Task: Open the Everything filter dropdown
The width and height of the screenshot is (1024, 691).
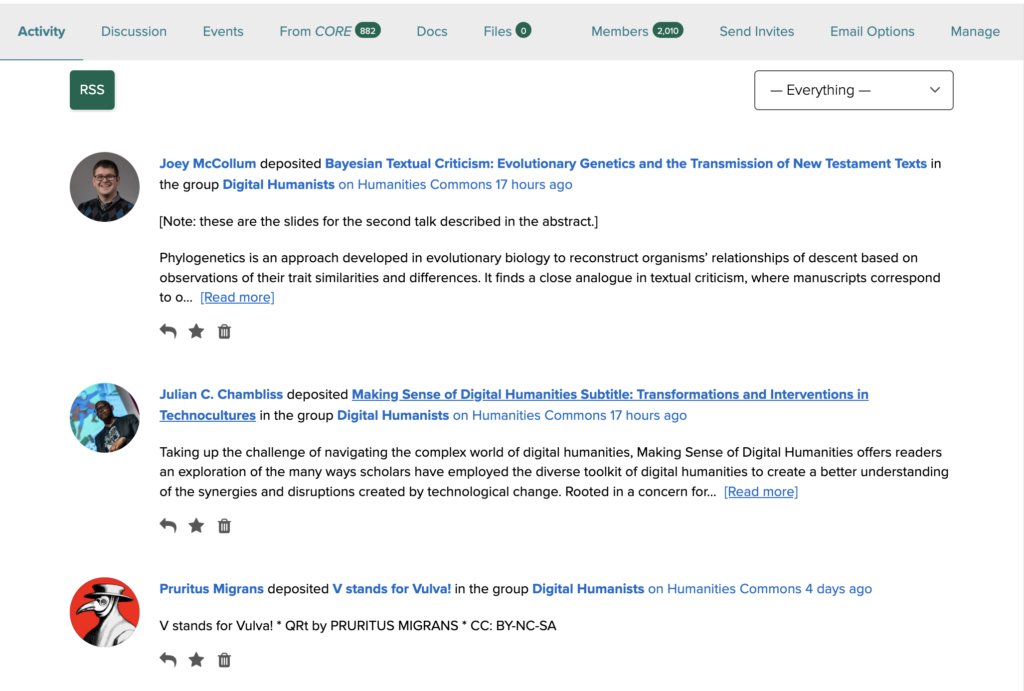Action: [853, 90]
